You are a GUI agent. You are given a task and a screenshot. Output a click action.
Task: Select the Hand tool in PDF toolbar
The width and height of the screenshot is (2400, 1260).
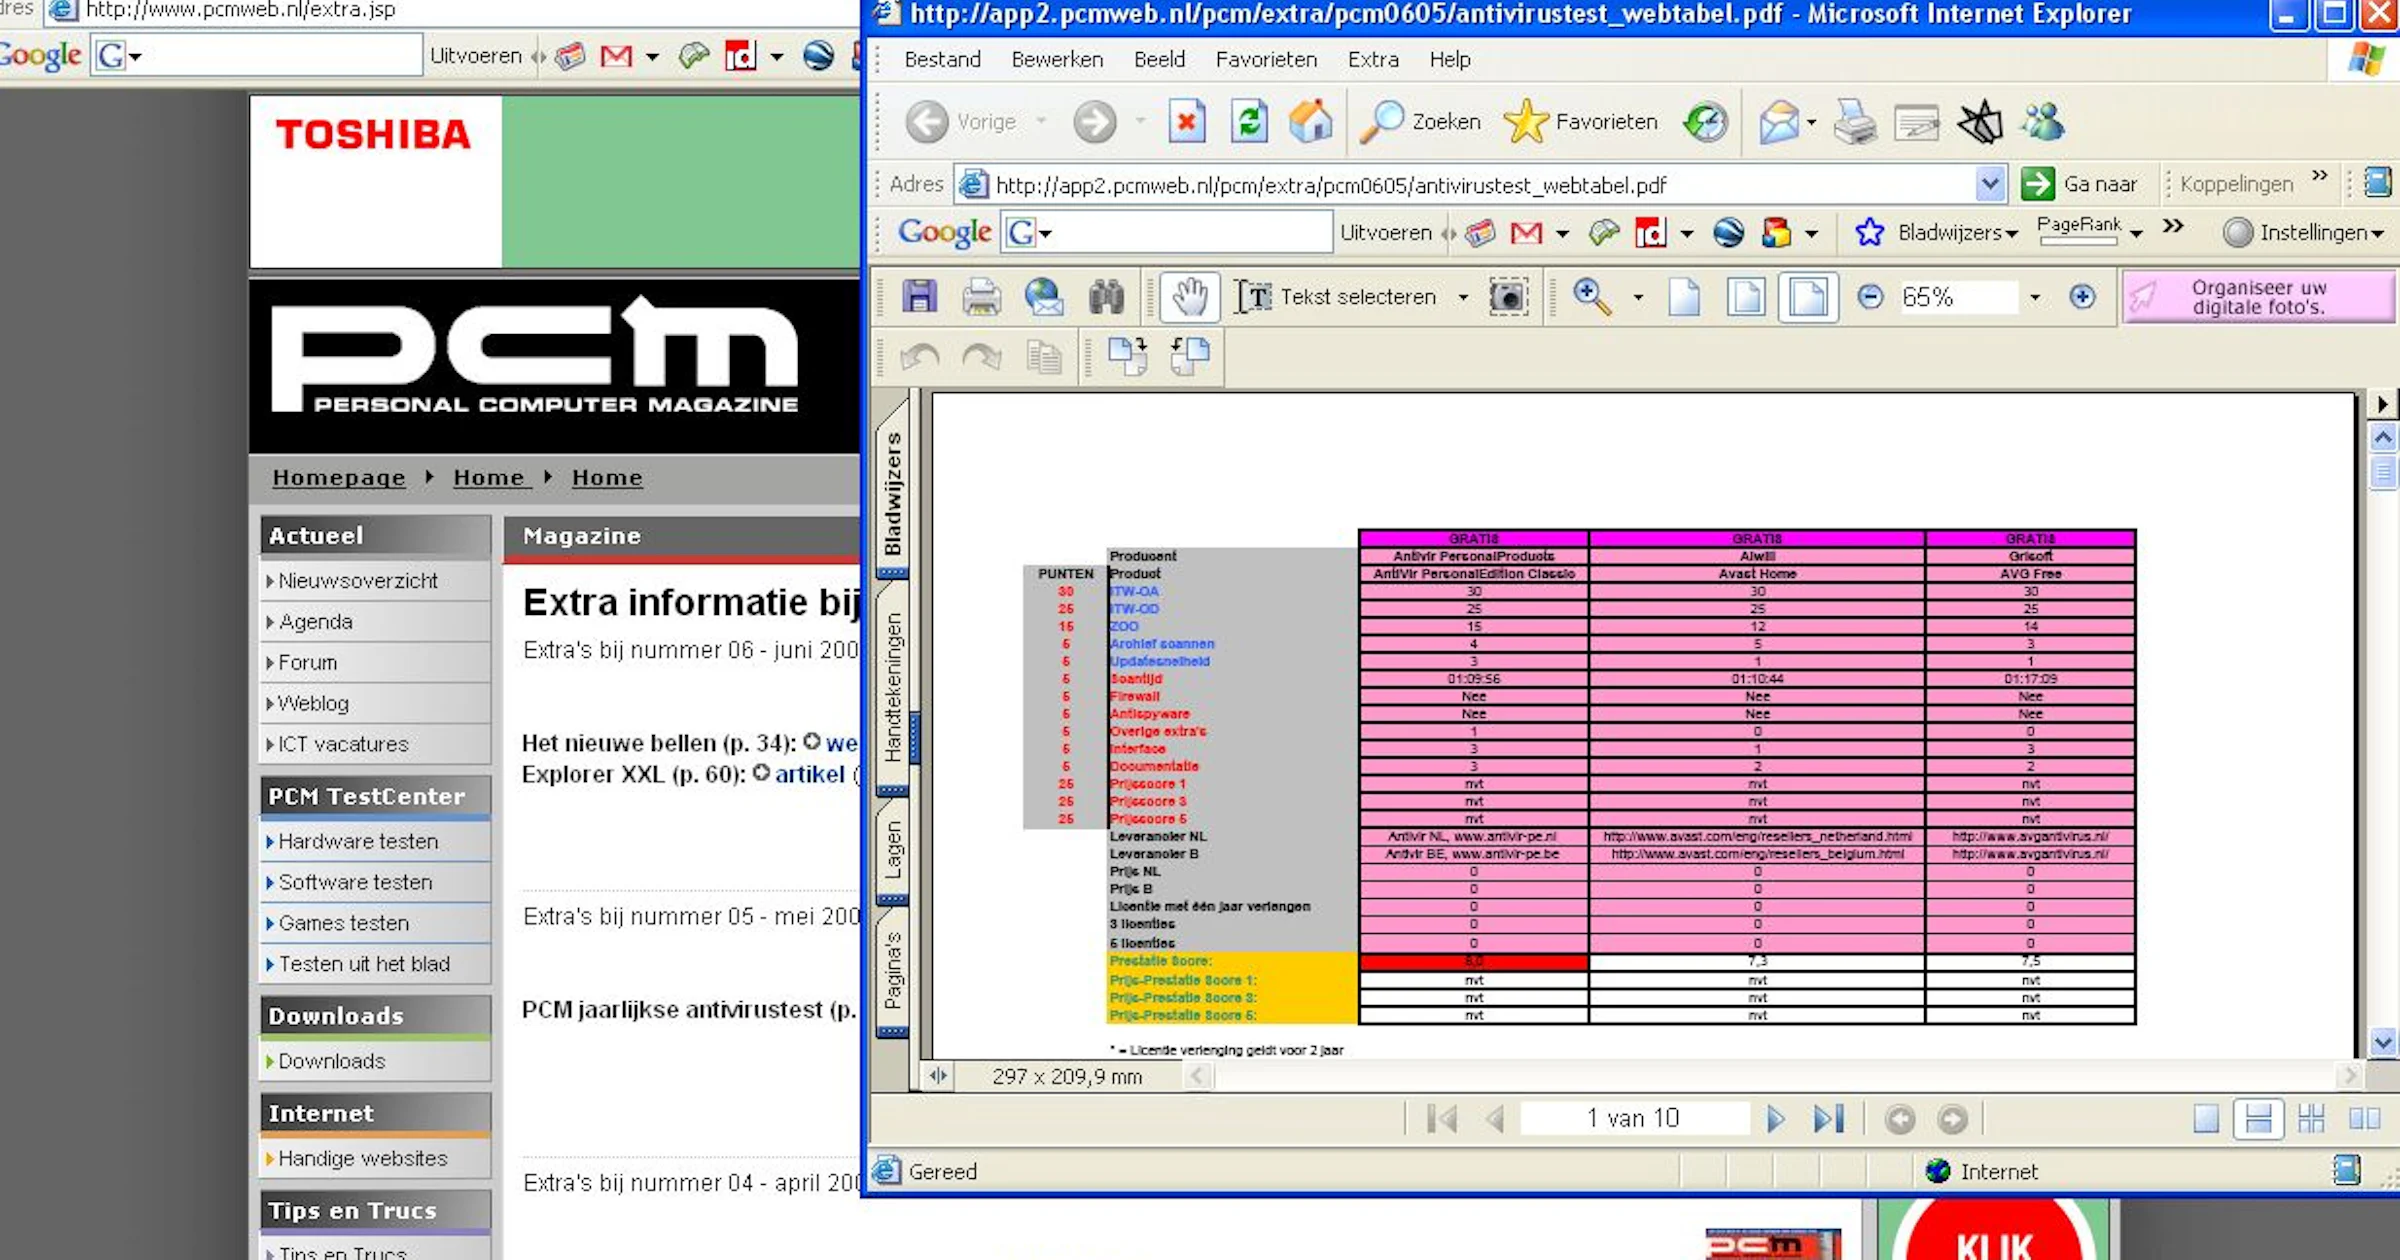click(1190, 297)
